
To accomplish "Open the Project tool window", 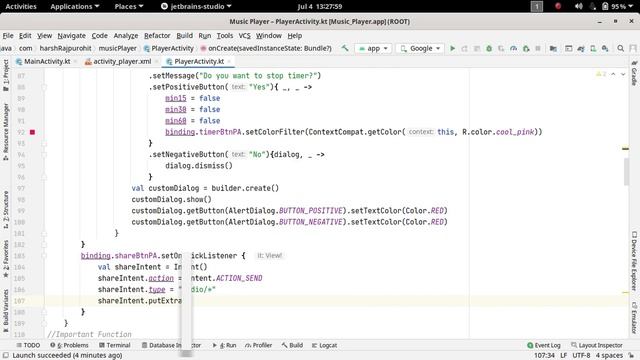I will [x=6, y=75].
